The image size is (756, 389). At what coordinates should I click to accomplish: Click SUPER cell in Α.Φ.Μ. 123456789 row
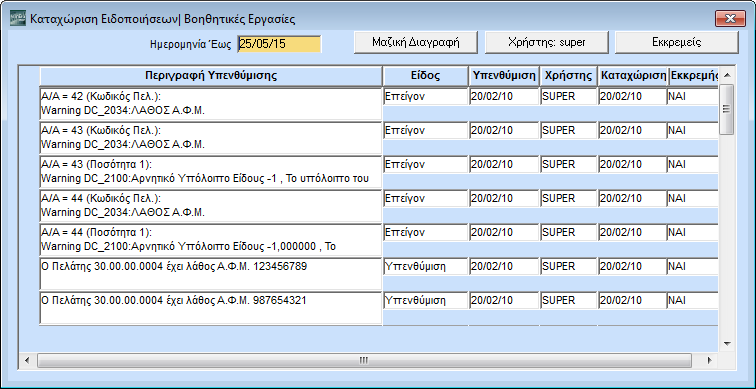[568, 267]
